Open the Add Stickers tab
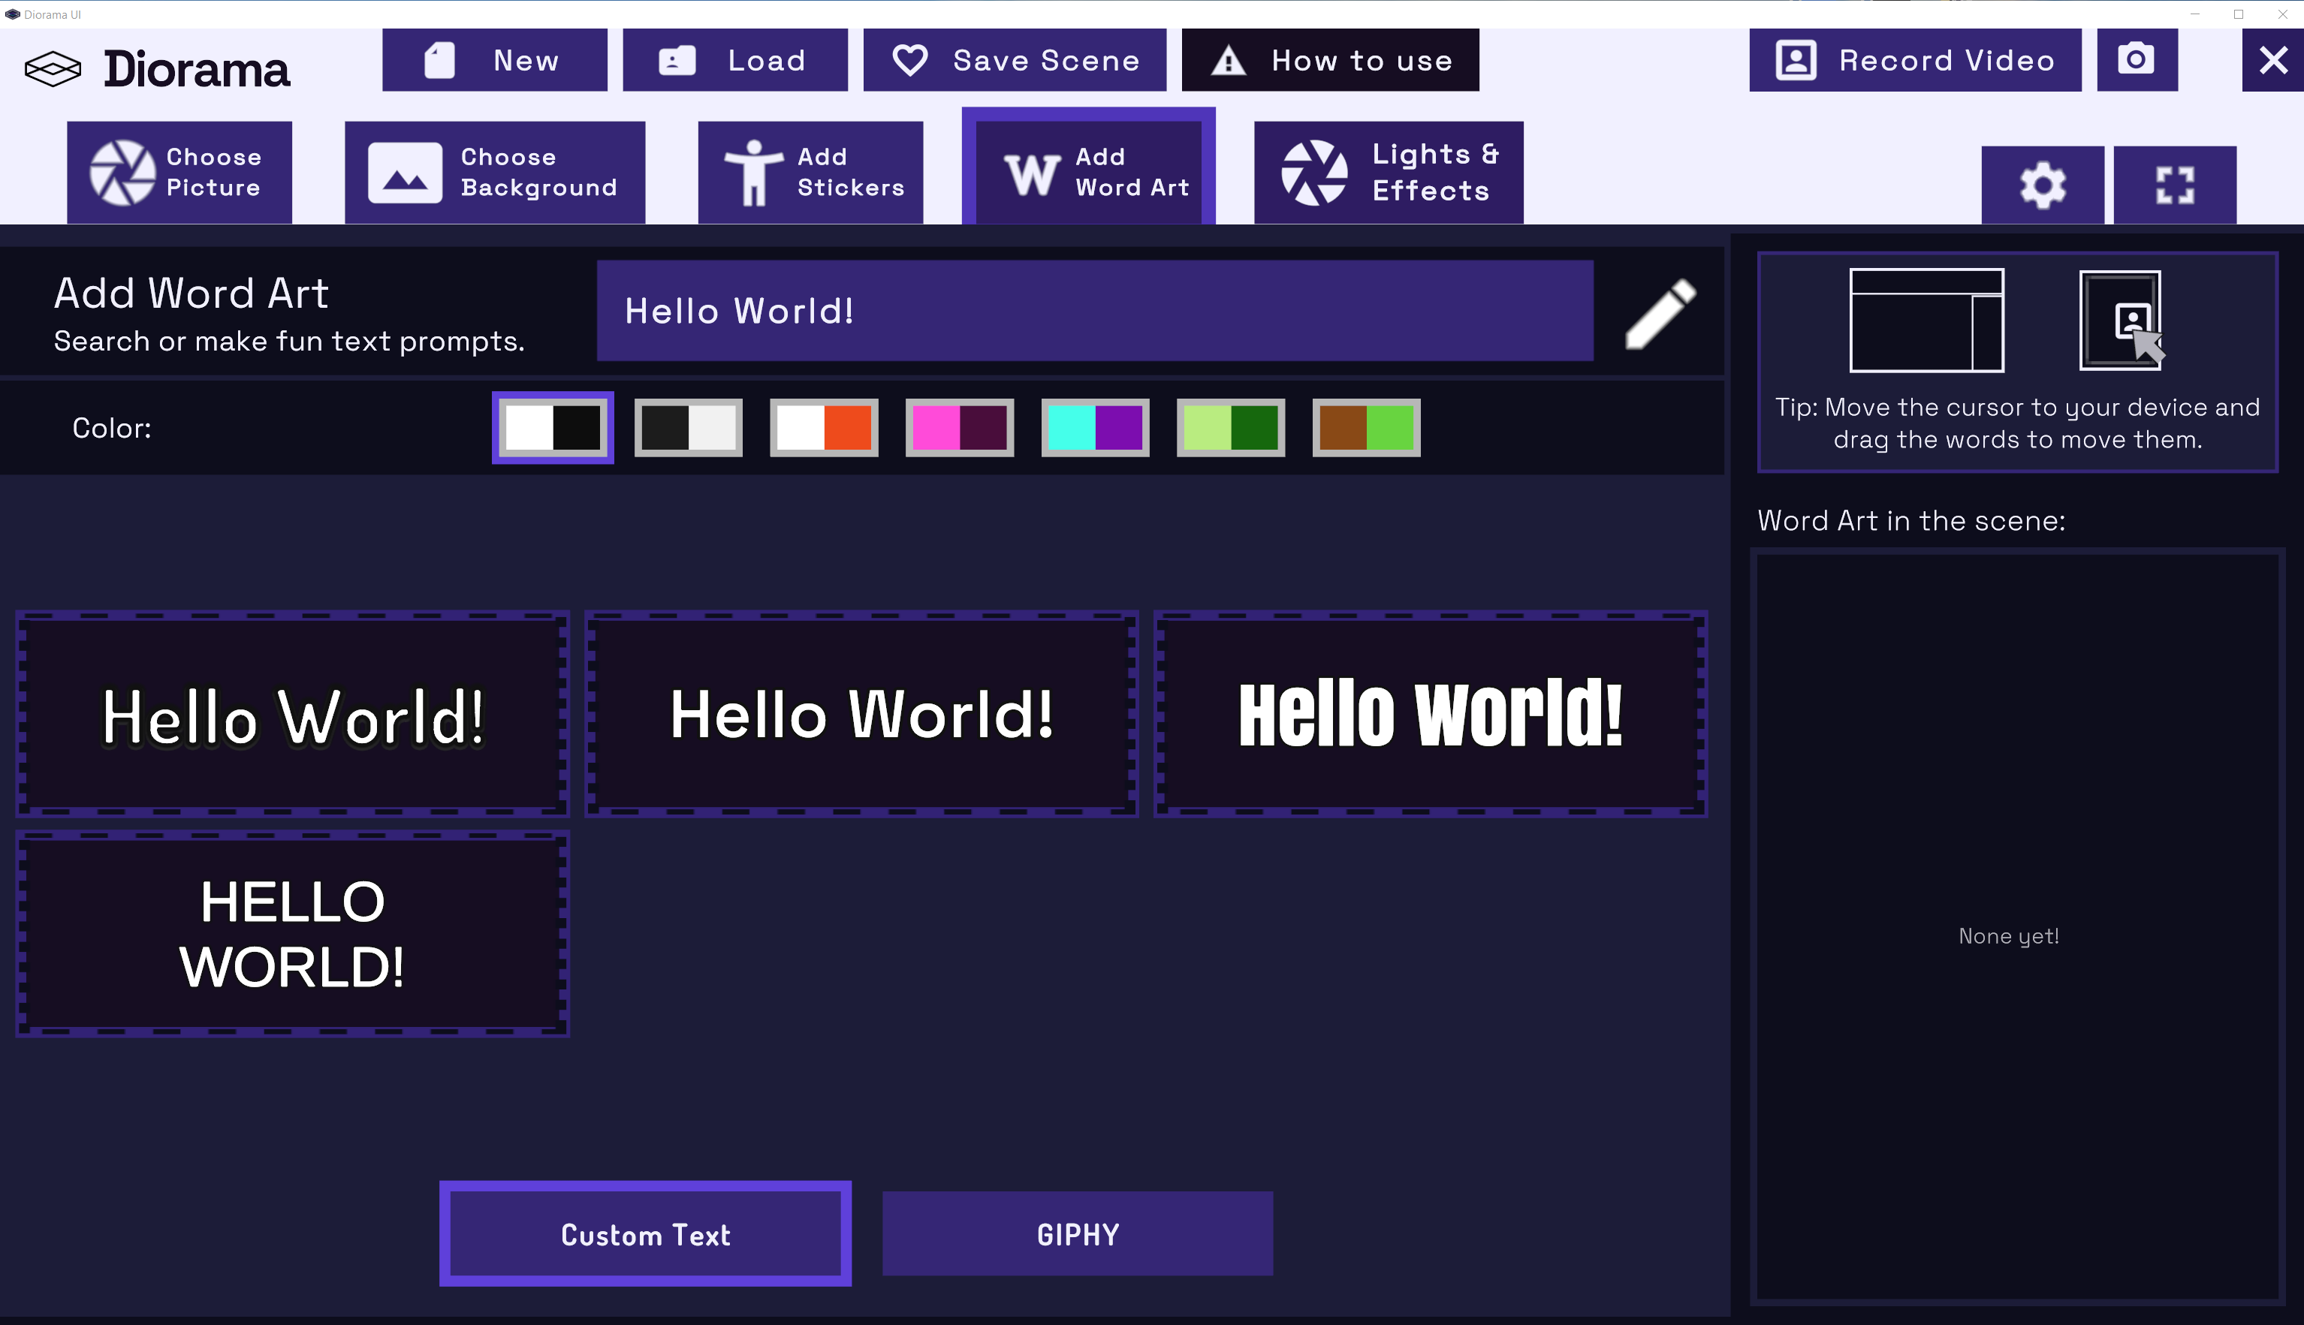 point(811,172)
